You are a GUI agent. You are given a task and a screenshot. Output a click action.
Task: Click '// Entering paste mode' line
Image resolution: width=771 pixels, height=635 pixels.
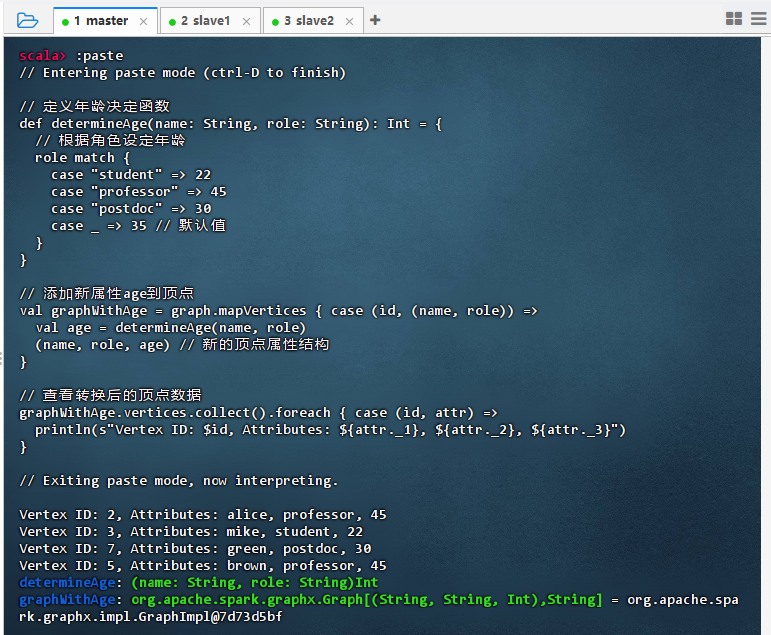(182, 73)
